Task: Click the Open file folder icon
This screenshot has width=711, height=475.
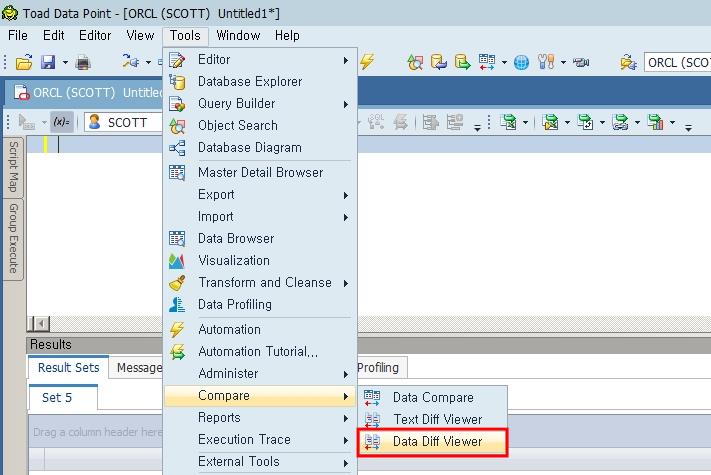Action: tap(24, 62)
